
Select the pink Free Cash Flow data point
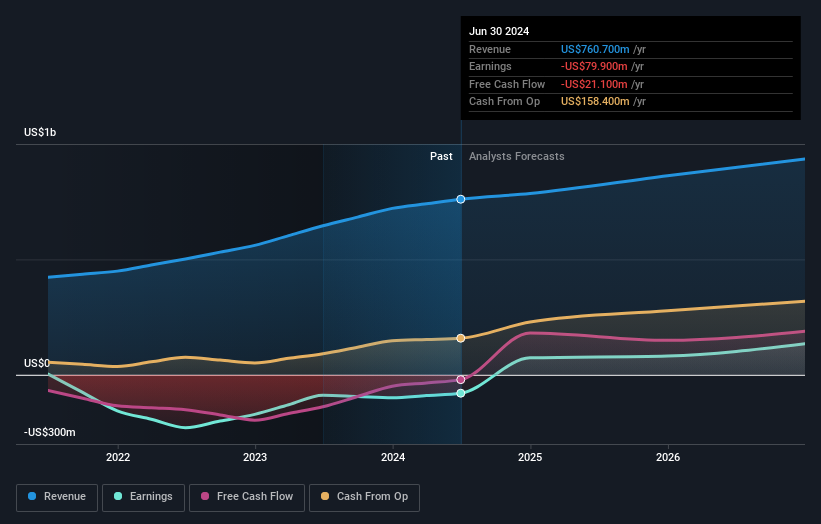coord(461,380)
